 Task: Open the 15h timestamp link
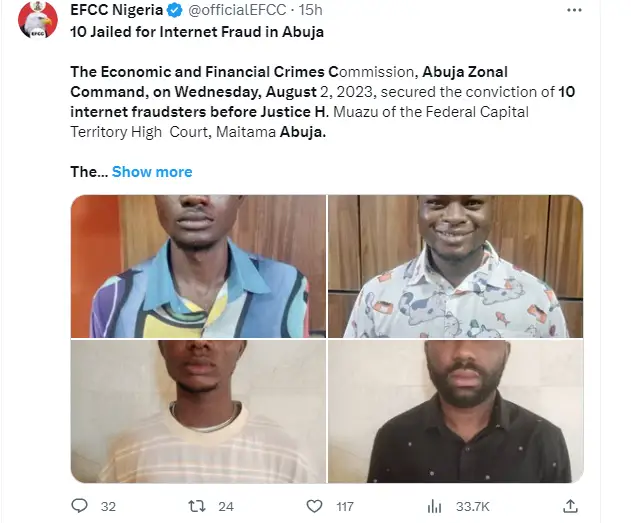pyautogui.click(x=311, y=12)
